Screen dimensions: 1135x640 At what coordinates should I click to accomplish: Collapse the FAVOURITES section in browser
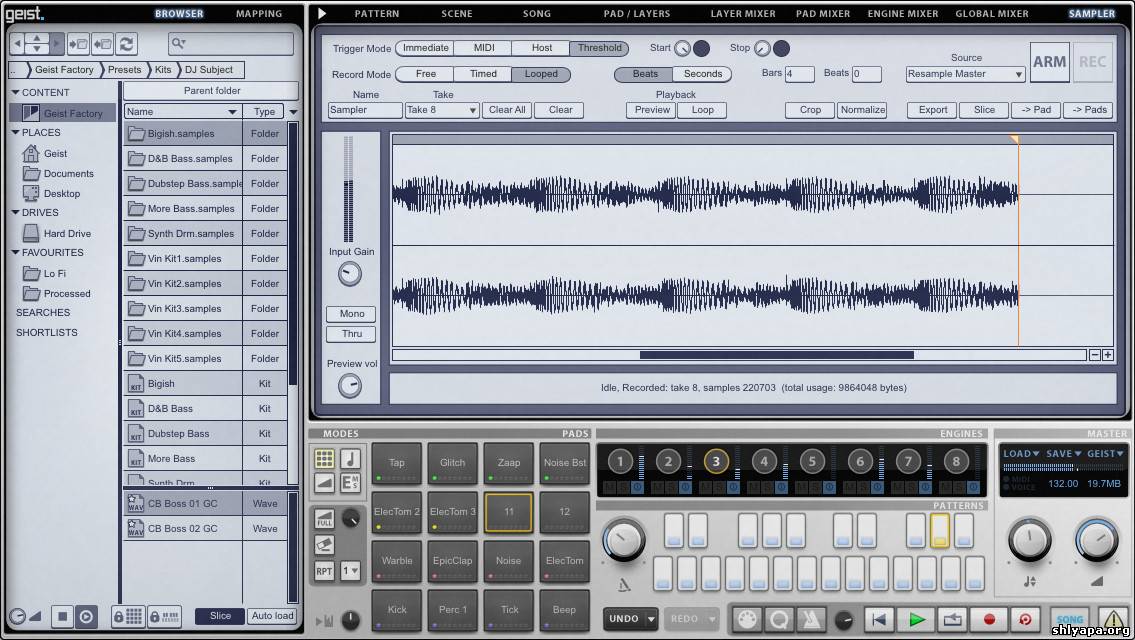pyautogui.click(x=16, y=253)
